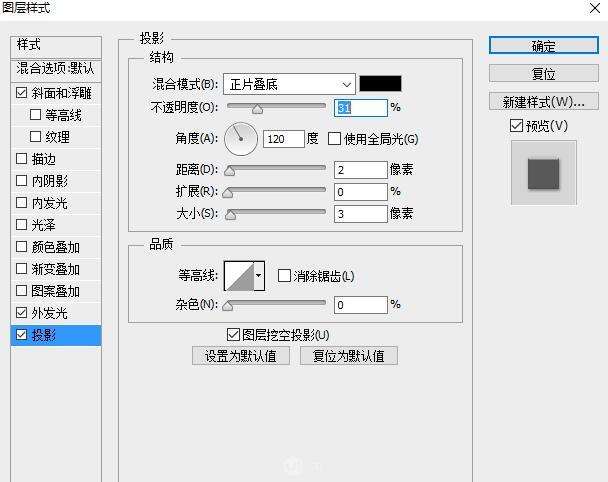Select 混合选项:默认 in styles list
608x482 pixels.
pos(56,68)
